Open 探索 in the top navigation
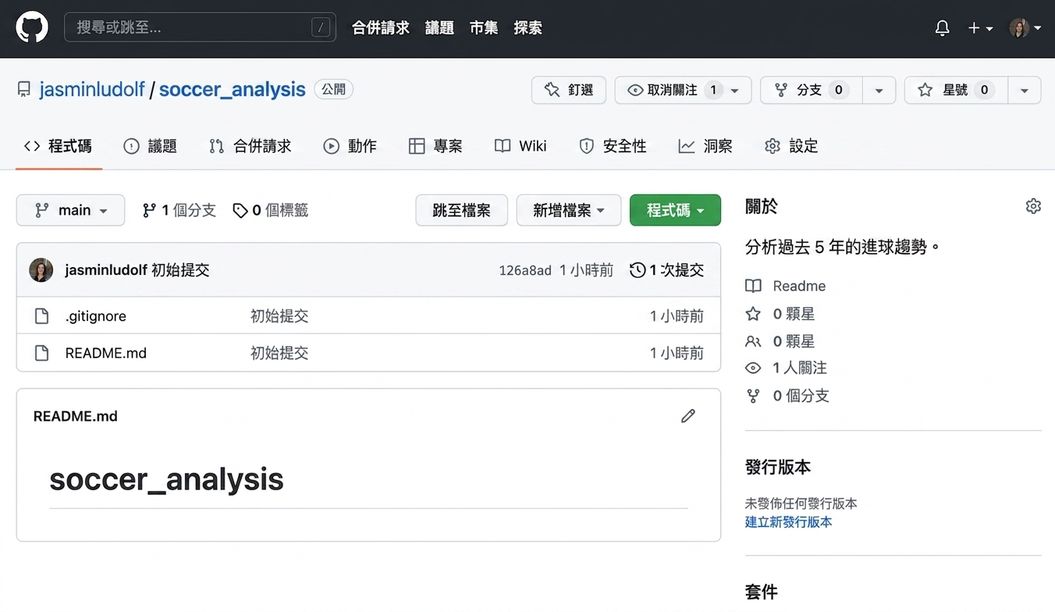1055x612 pixels. coord(528,28)
